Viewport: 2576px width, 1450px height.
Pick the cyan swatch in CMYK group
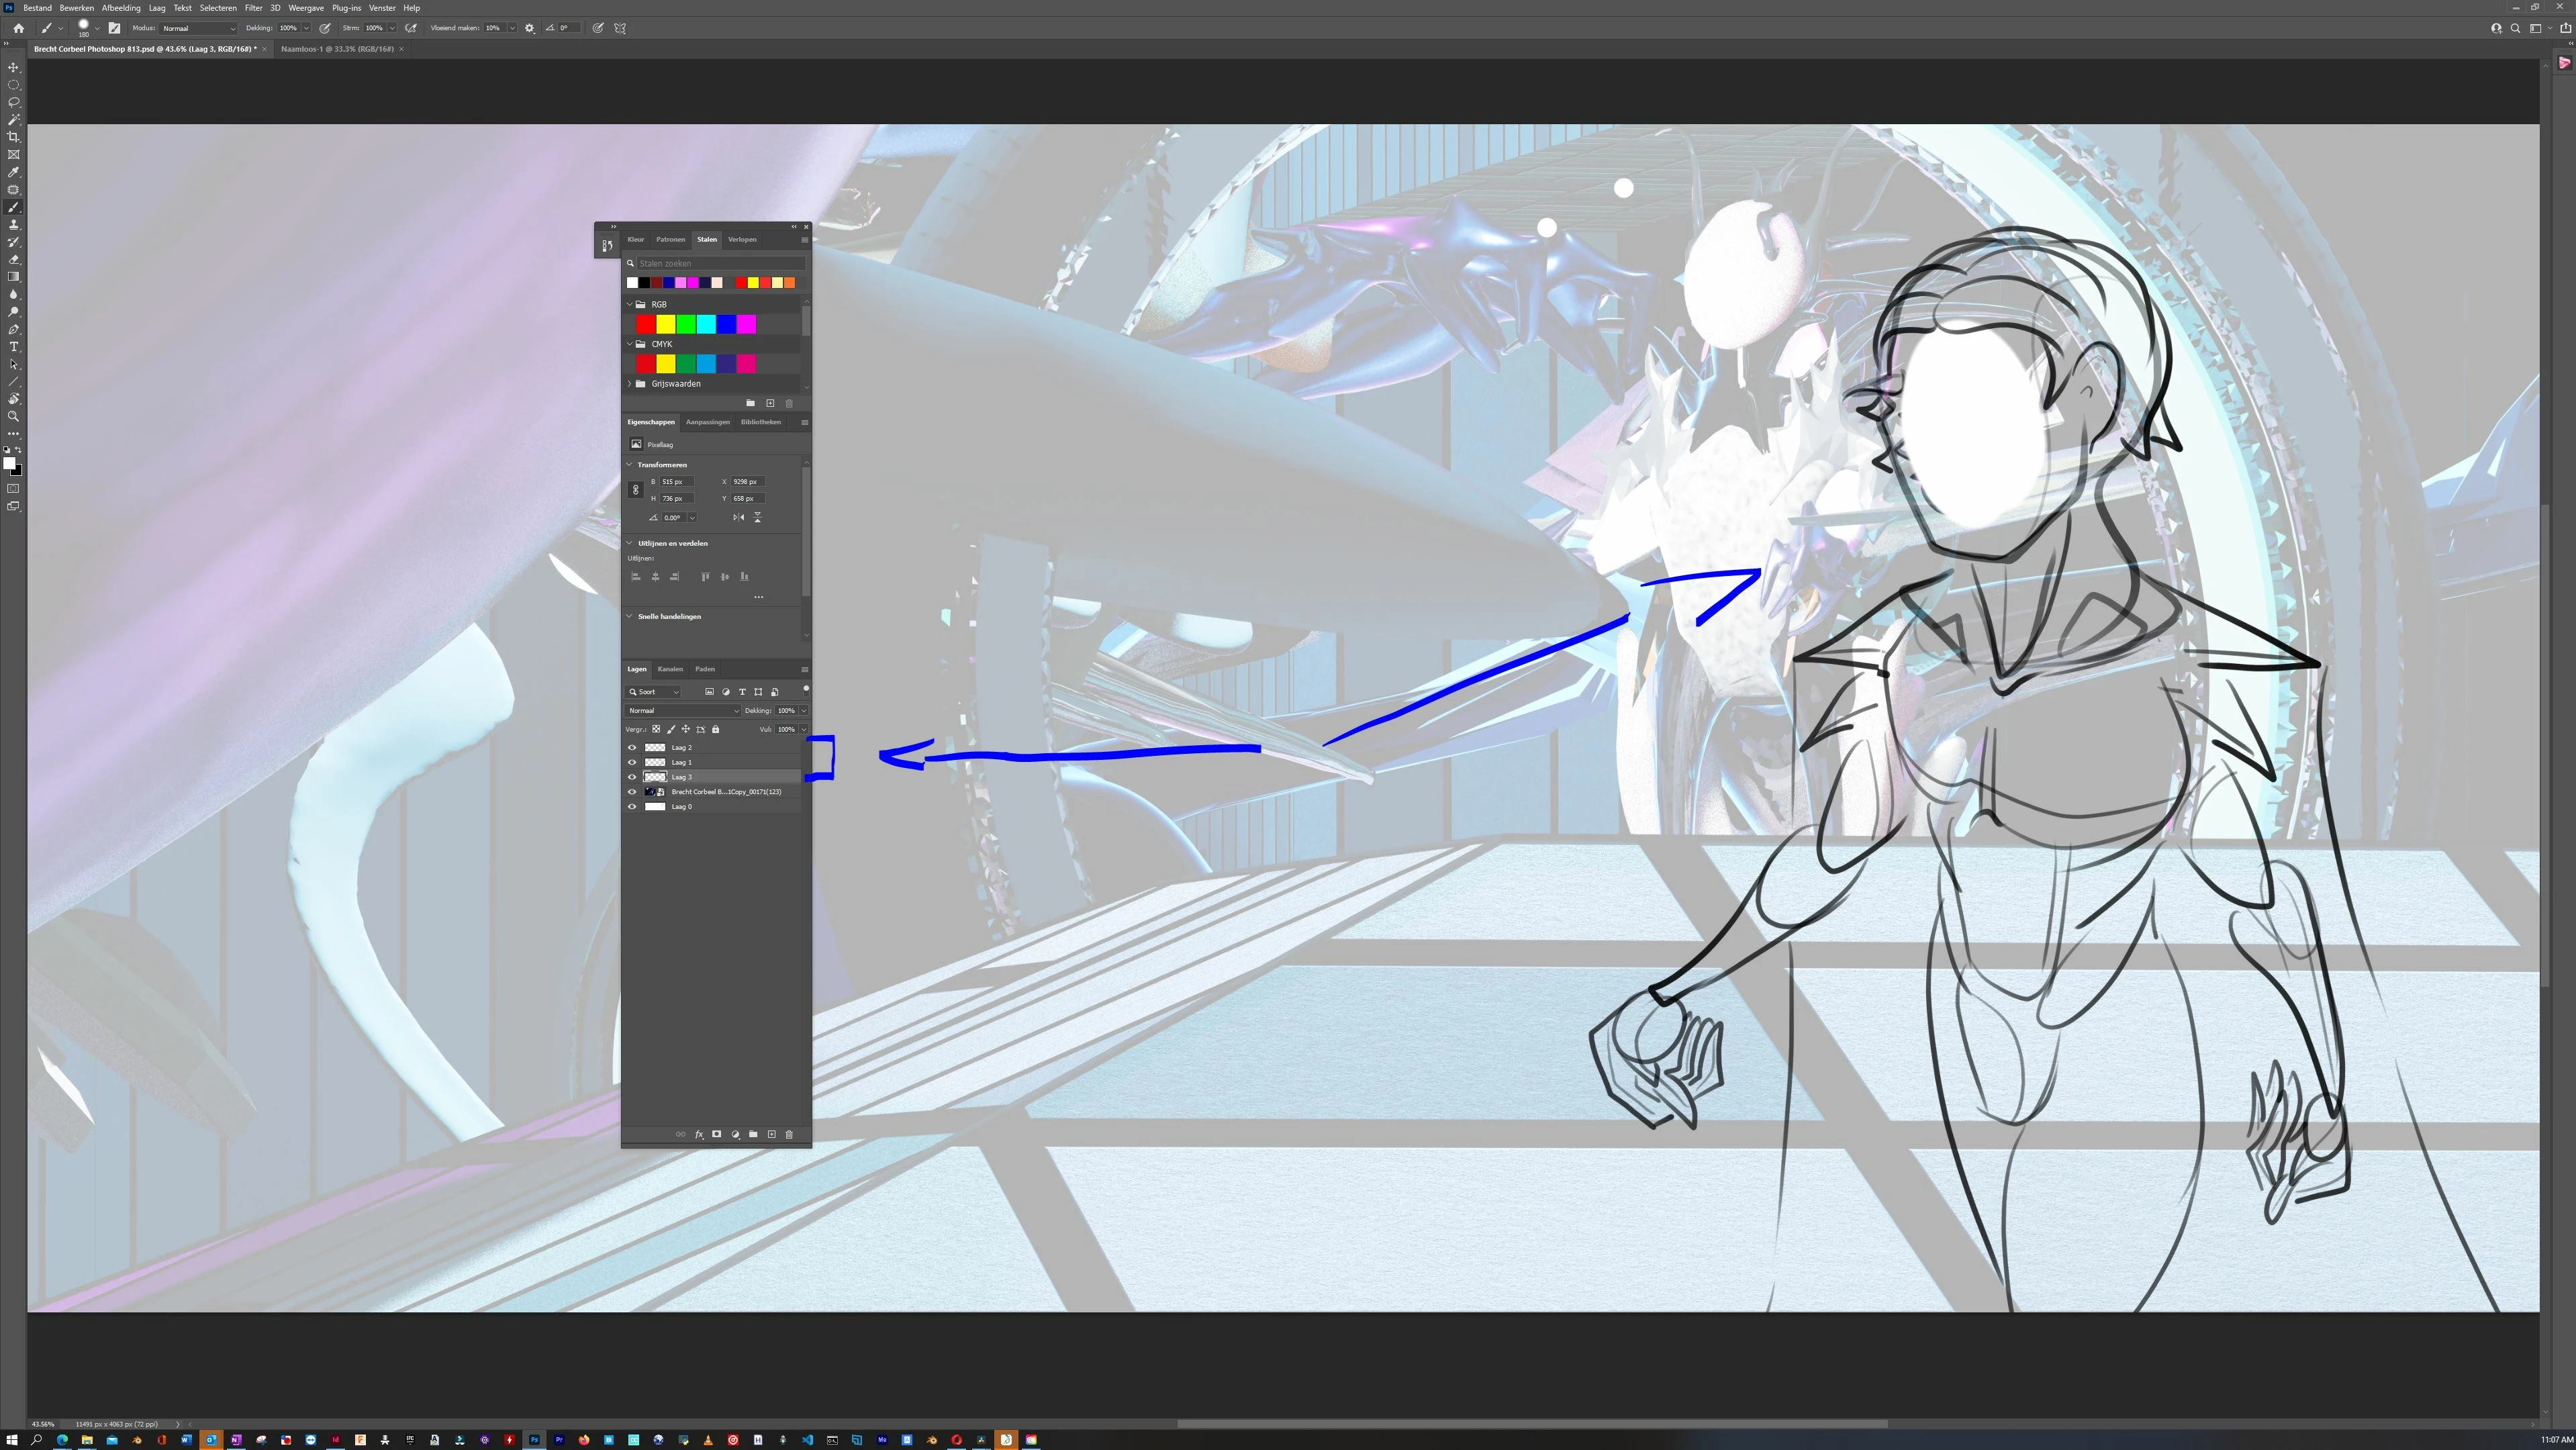pos(706,364)
